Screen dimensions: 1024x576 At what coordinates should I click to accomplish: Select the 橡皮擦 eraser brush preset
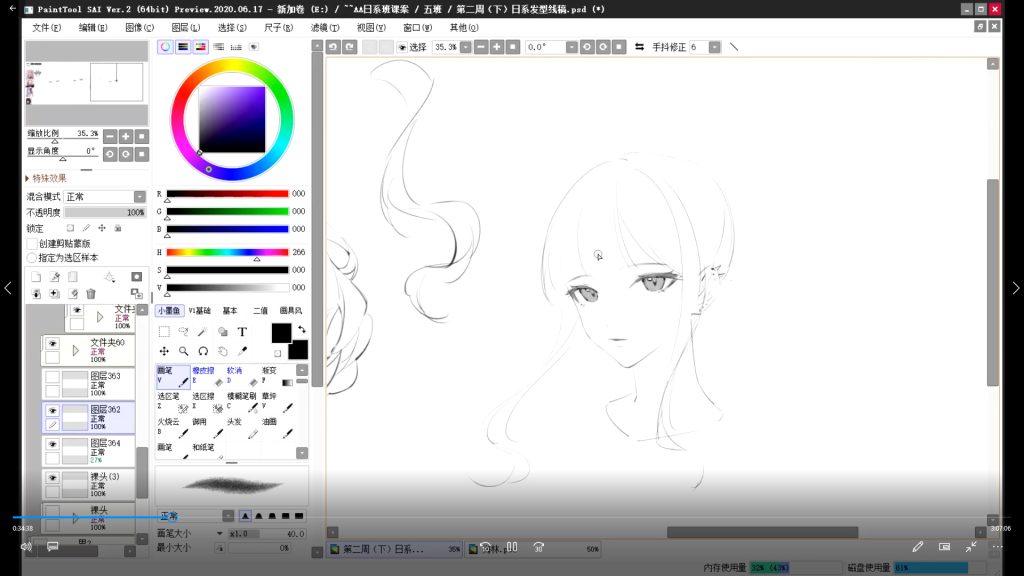pos(208,376)
